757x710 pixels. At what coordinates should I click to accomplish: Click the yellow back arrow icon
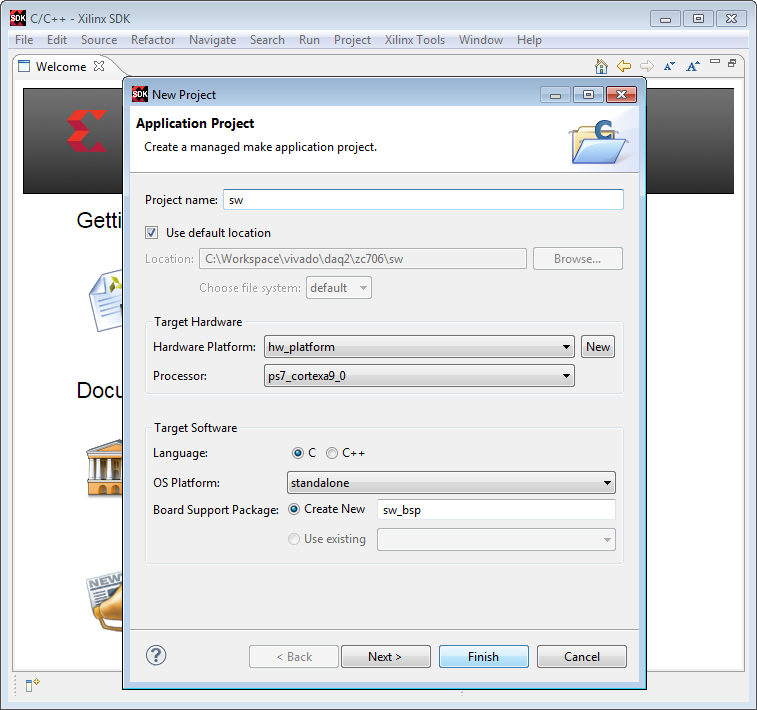(x=624, y=66)
